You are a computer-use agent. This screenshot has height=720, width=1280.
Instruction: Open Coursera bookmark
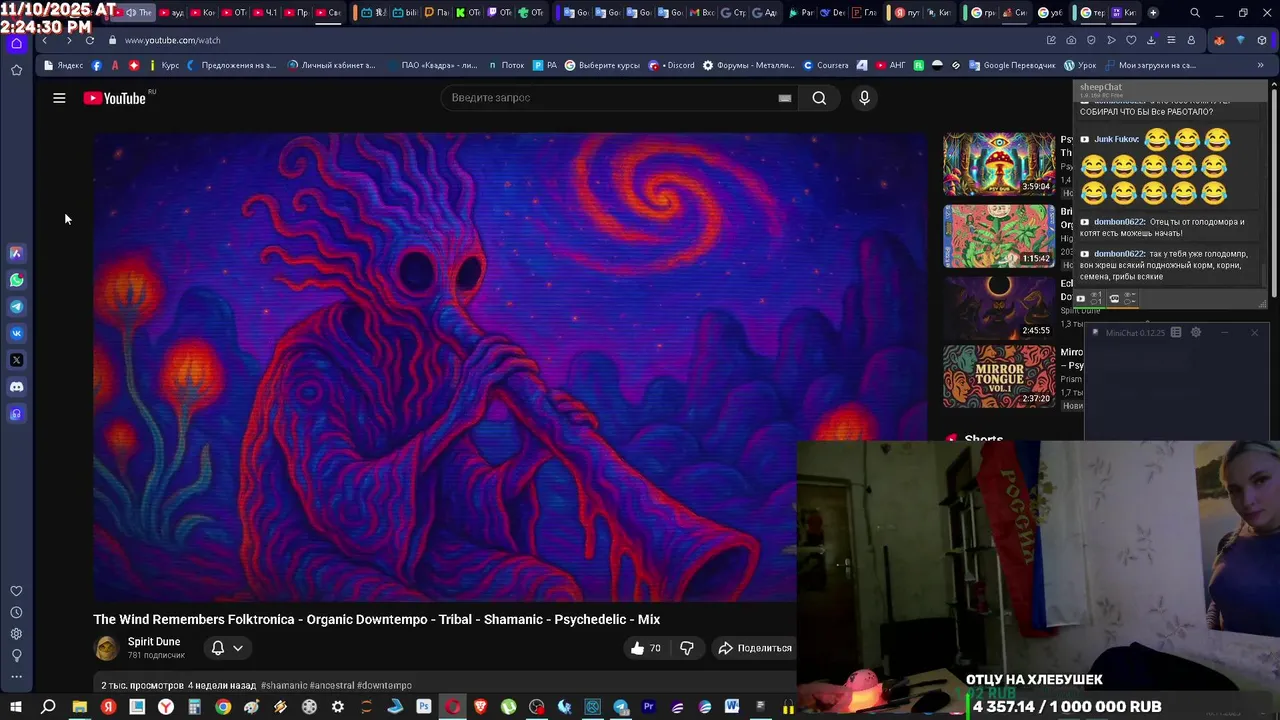[826, 65]
